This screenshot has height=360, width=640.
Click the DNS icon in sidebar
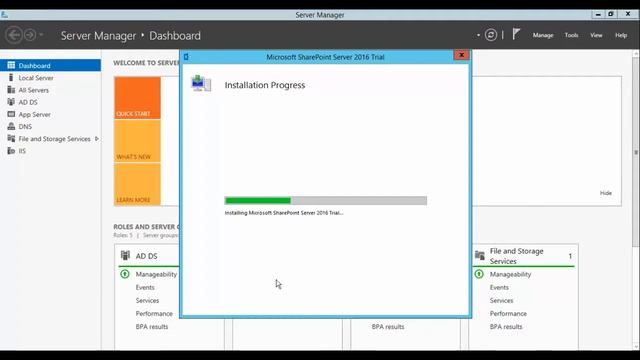[11, 127]
